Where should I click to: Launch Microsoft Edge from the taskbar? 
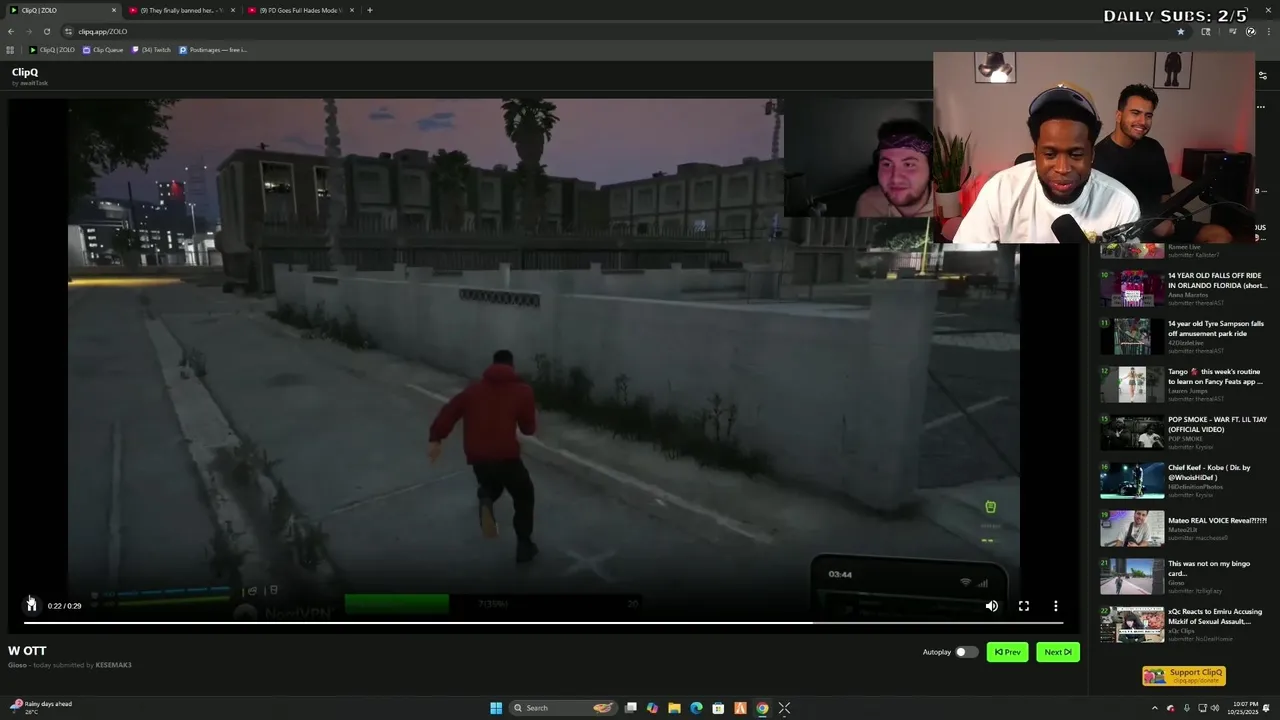point(697,708)
